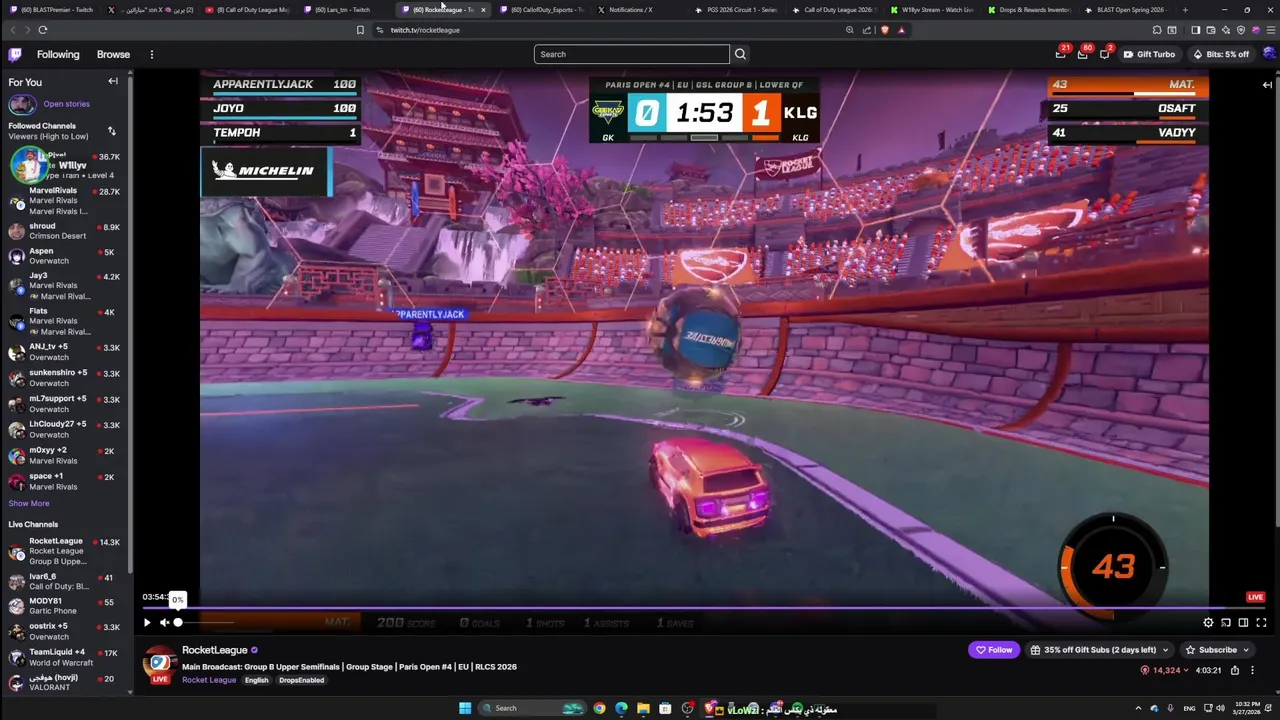1280x720 pixels.
Task: Click the clip icon in the player controls
Action: tap(1226, 623)
